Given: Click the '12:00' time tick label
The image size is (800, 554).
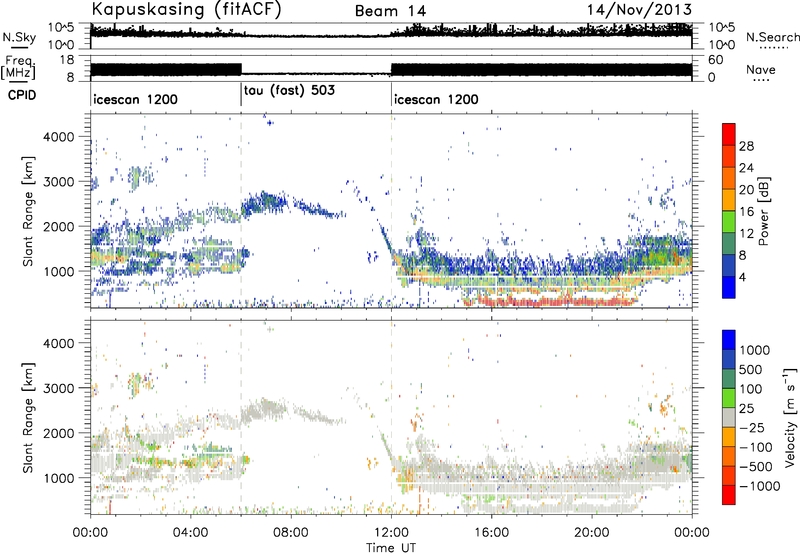Looking at the screenshot, I should [x=391, y=533].
